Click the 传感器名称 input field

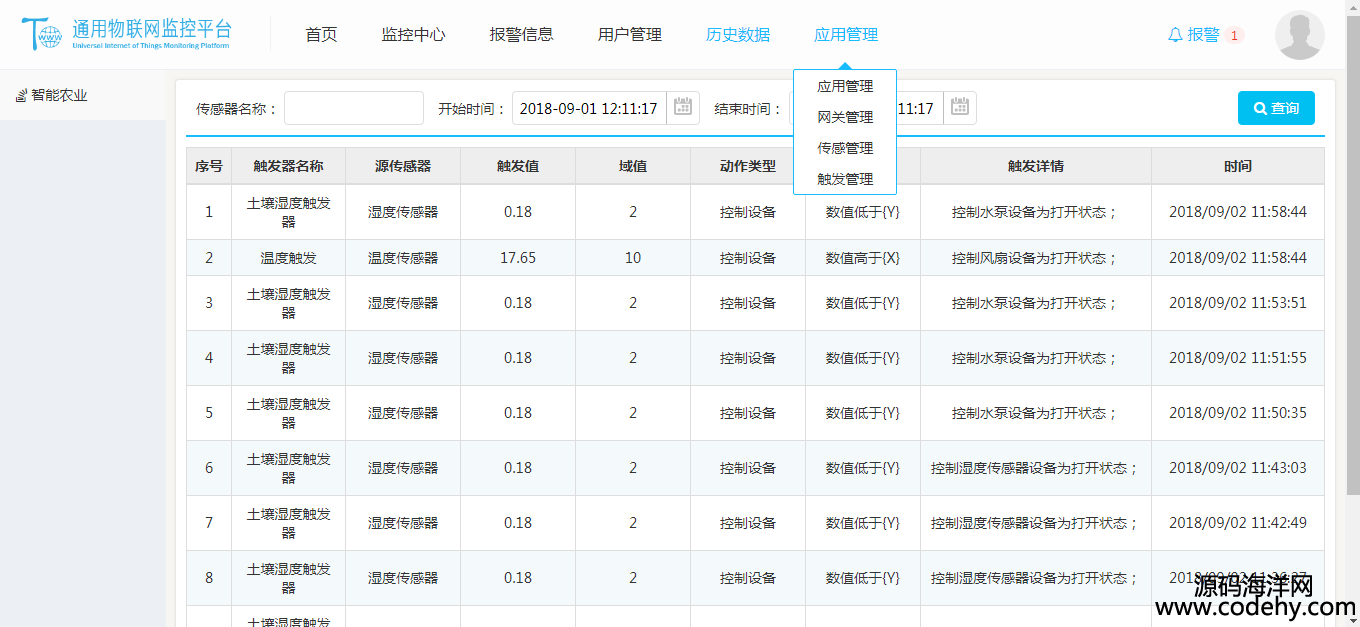[353, 108]
